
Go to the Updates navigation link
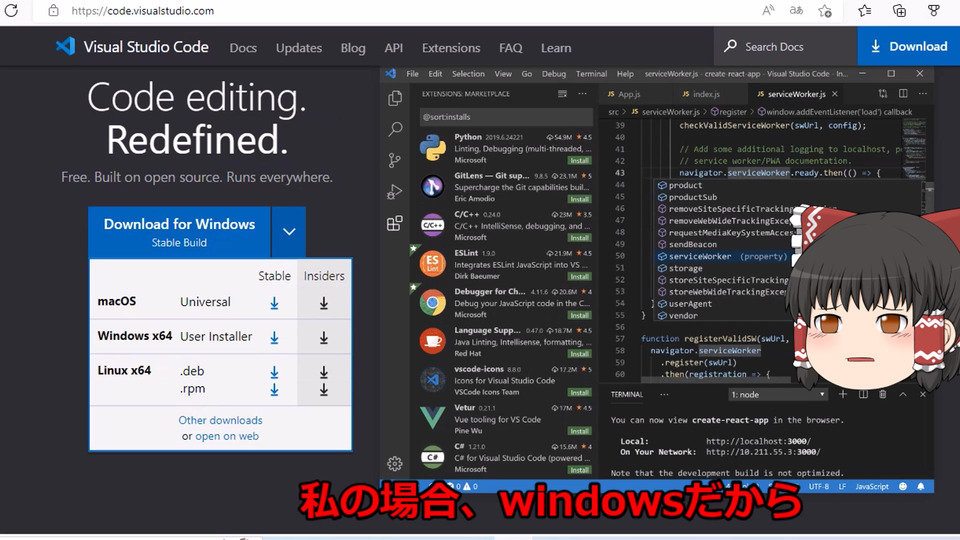pyautogui.click(x=299, y=48)
